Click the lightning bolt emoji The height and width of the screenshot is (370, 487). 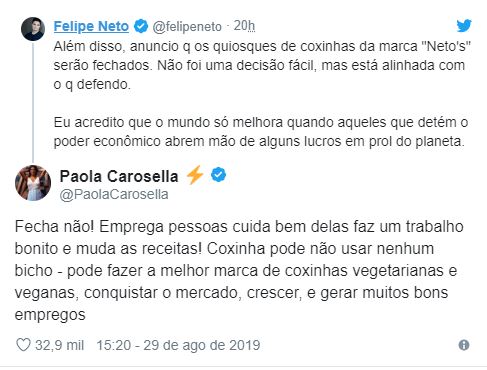(x=195, y=175)
